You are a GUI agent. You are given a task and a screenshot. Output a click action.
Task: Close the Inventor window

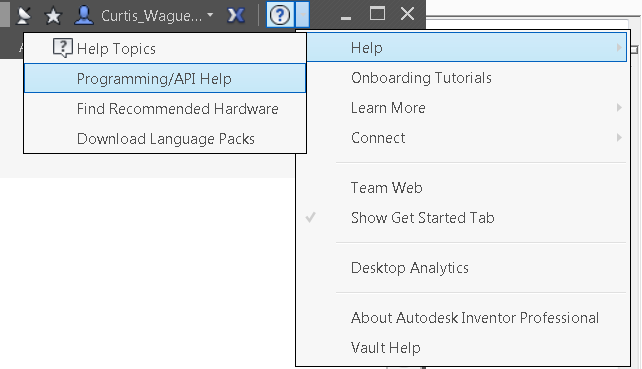pyautogui.click(x=407, y=14)
